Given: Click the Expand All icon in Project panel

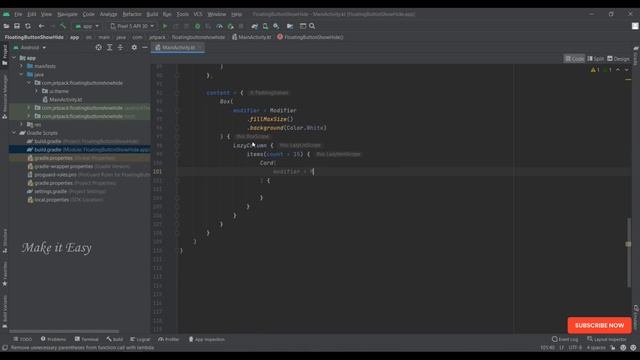Looking at the screenshot, I should (109, 48).
